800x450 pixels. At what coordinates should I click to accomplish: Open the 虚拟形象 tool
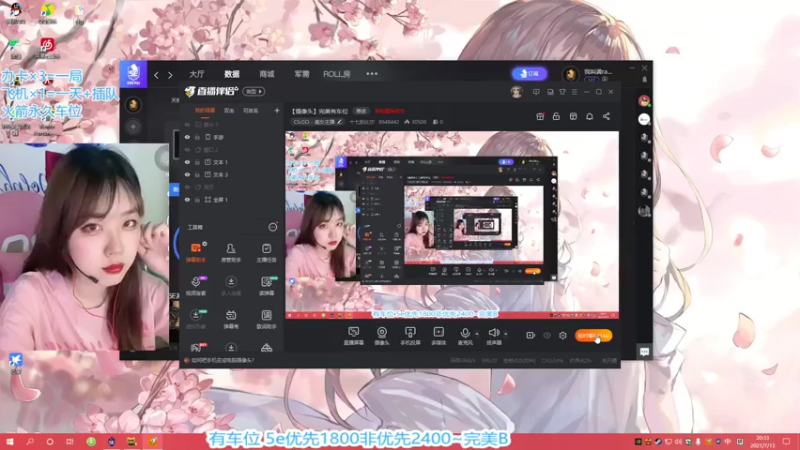point(196,319)
